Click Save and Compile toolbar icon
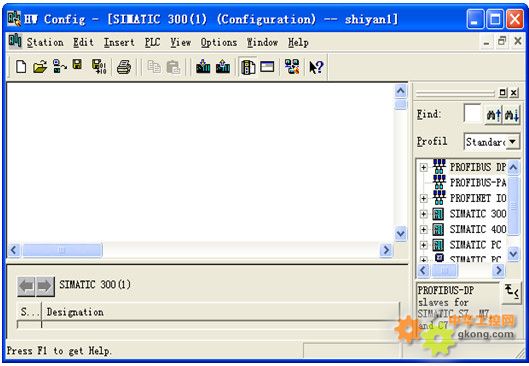 (x=99, y=67)
